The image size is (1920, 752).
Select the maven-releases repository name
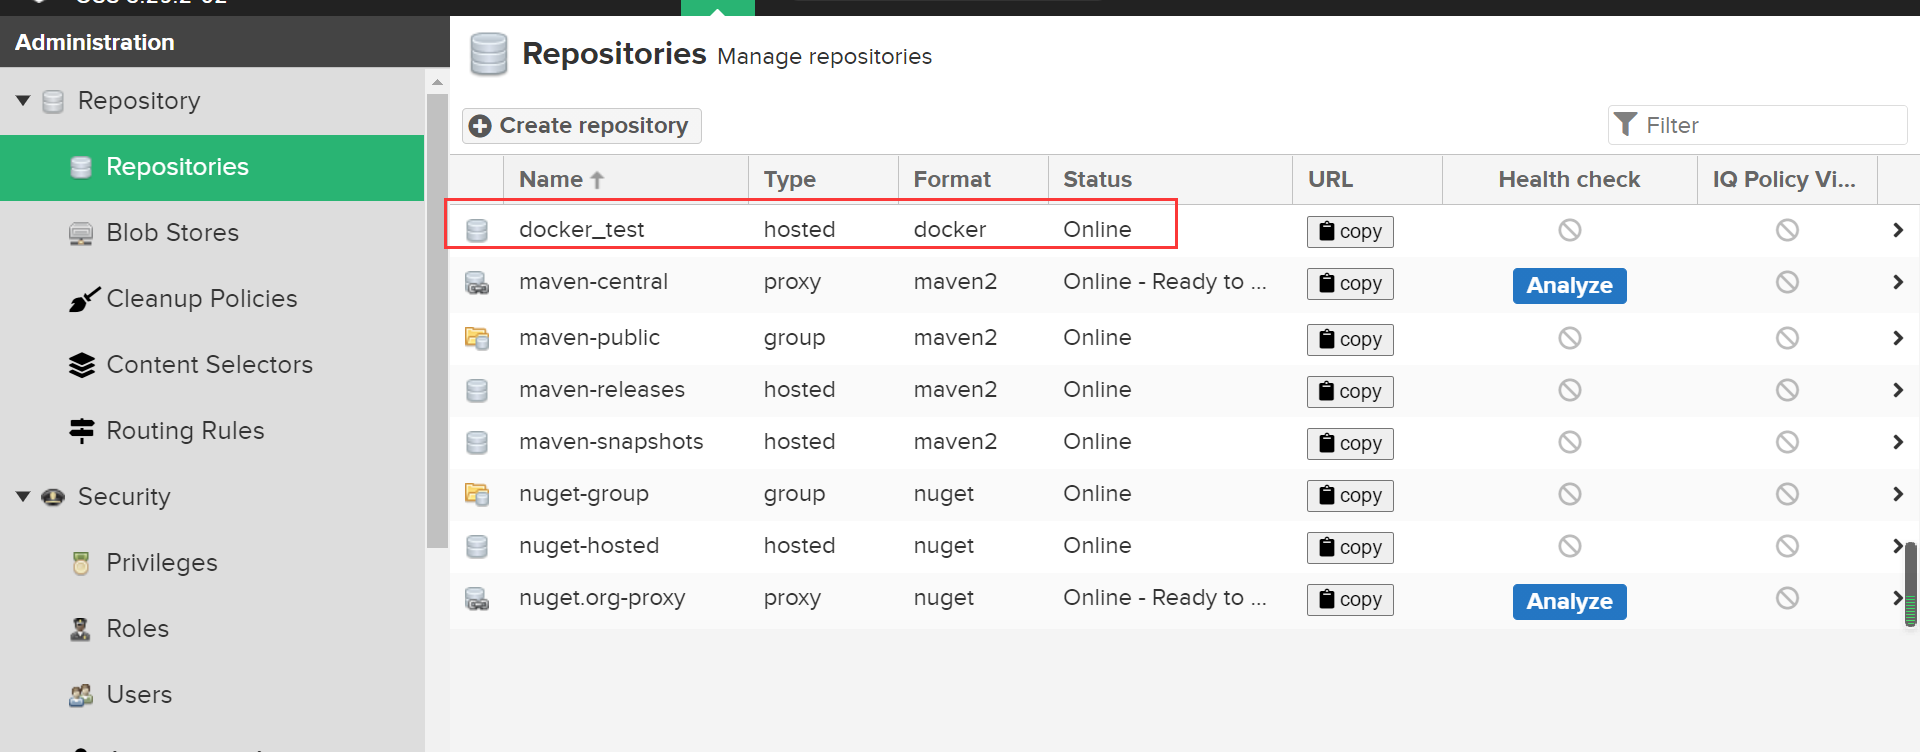[x=602, y=390]
